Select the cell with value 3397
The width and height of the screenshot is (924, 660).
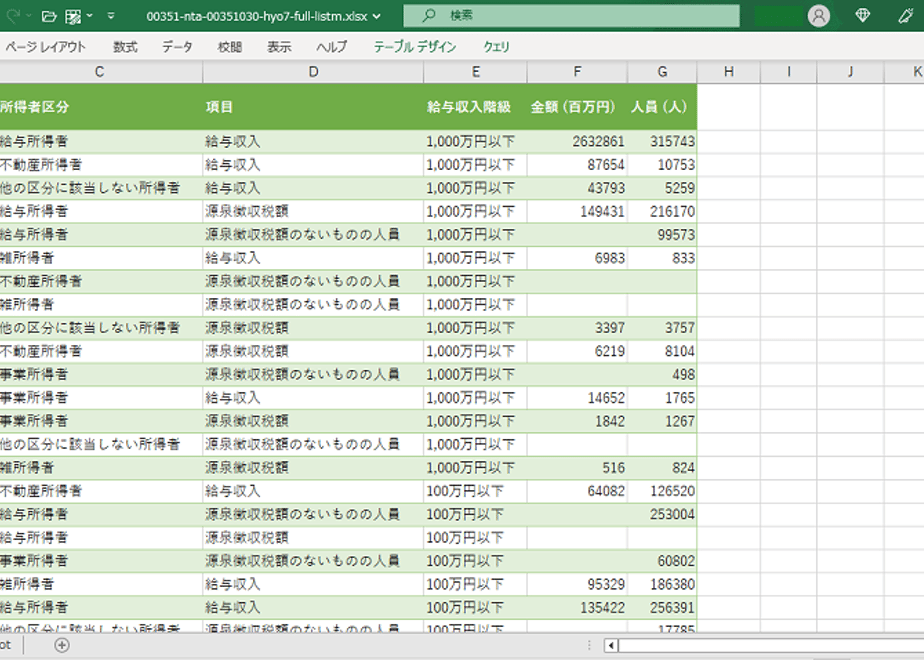(x=578, y=328)
